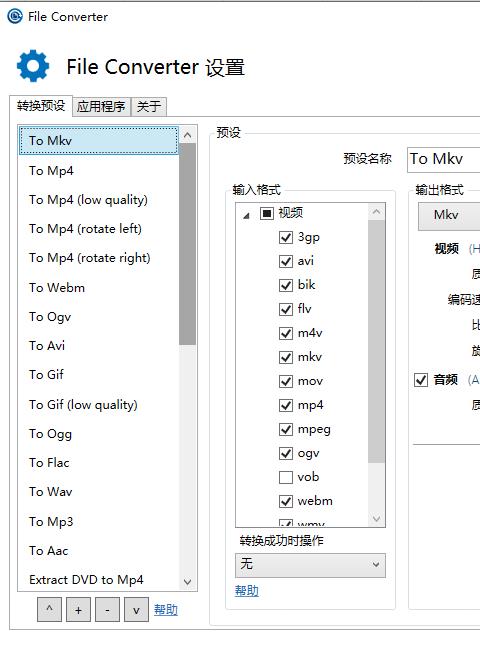This screenshot has width=480, height=663.
Task: Switch to the 应用程序 tab
Action: pyautogui.click(x=101, y=107)
